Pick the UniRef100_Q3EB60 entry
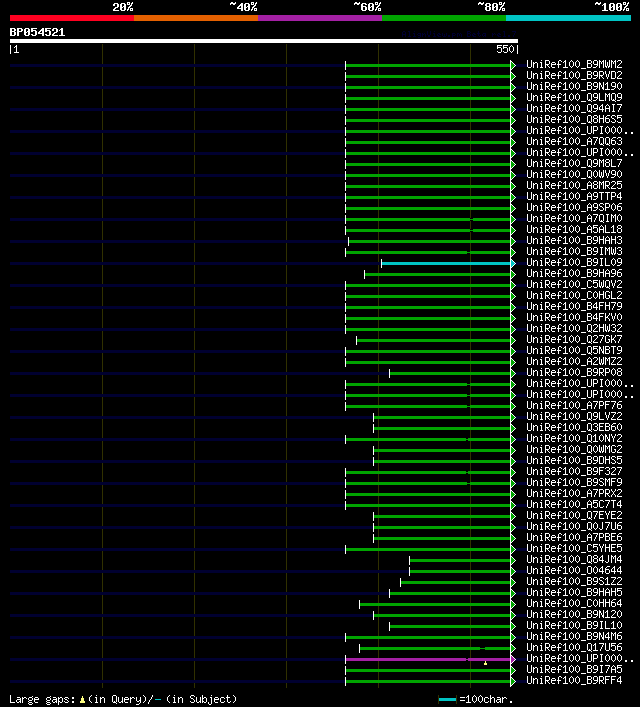 click(x=574, y=427)
